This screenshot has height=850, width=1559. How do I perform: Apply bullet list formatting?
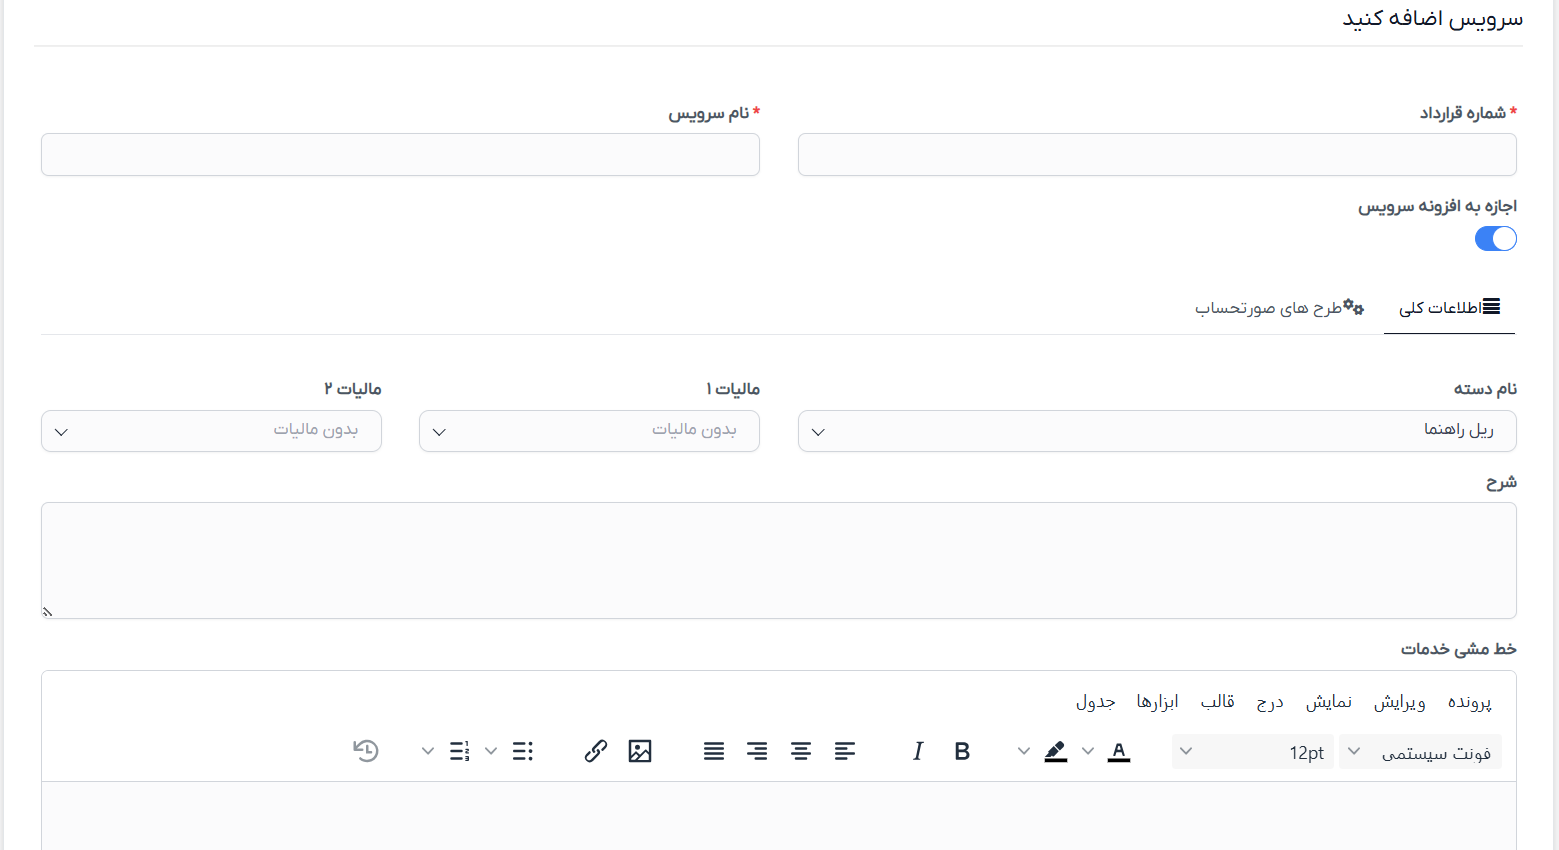tap(523, 751)
